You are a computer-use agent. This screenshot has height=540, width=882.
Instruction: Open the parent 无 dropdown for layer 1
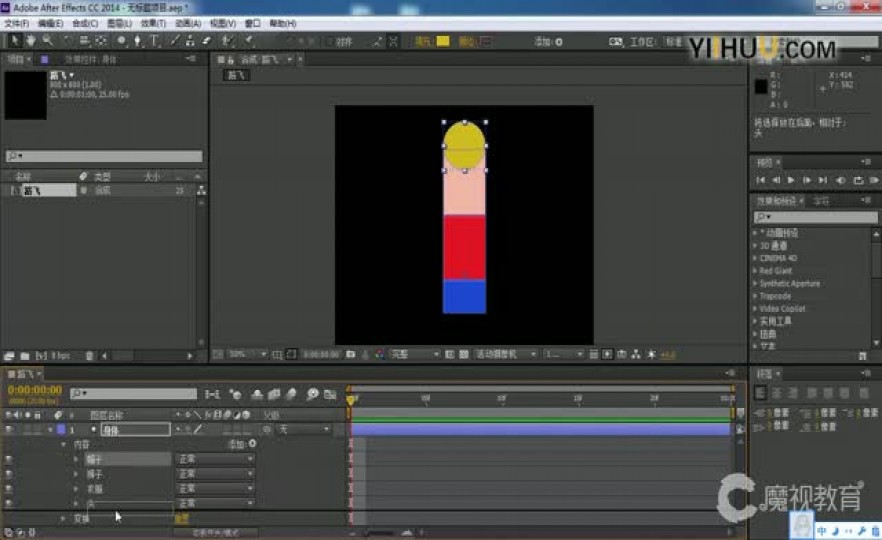pyautogui.click(x=304, y=430)
